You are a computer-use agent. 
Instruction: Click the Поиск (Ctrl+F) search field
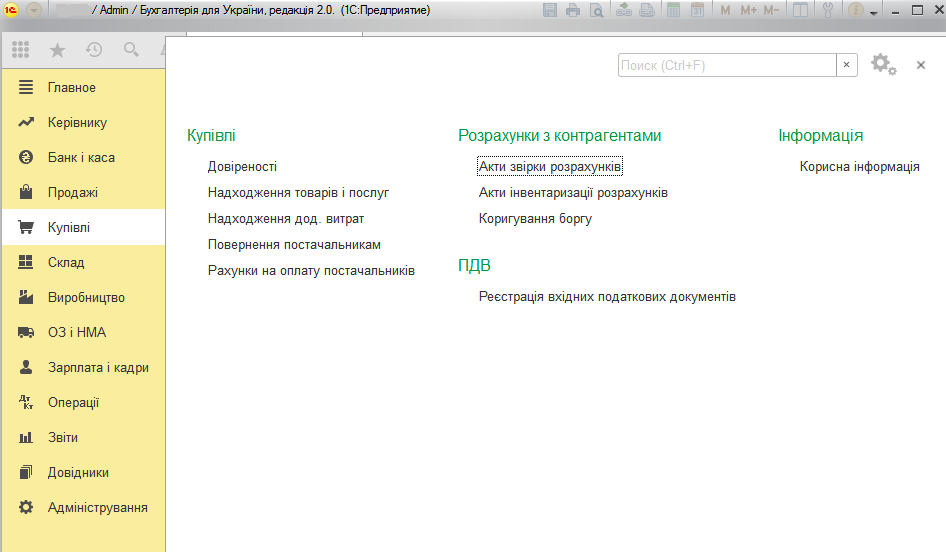pyautogui.click(x=727, y=65)
